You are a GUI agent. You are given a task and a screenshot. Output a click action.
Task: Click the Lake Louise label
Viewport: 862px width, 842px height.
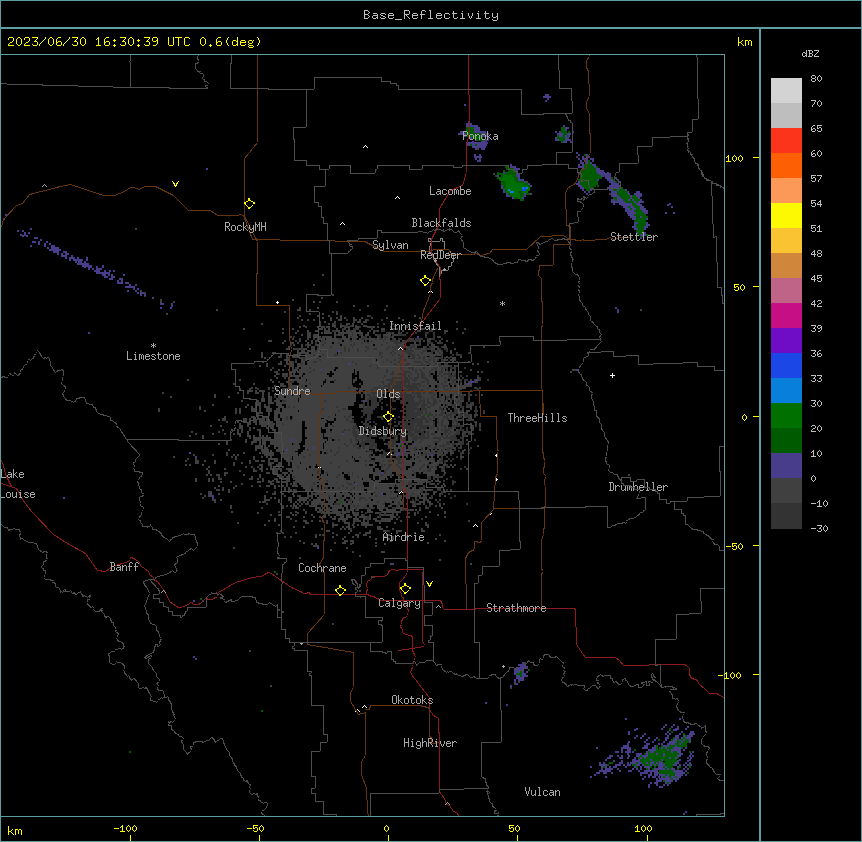coord(18,484)
